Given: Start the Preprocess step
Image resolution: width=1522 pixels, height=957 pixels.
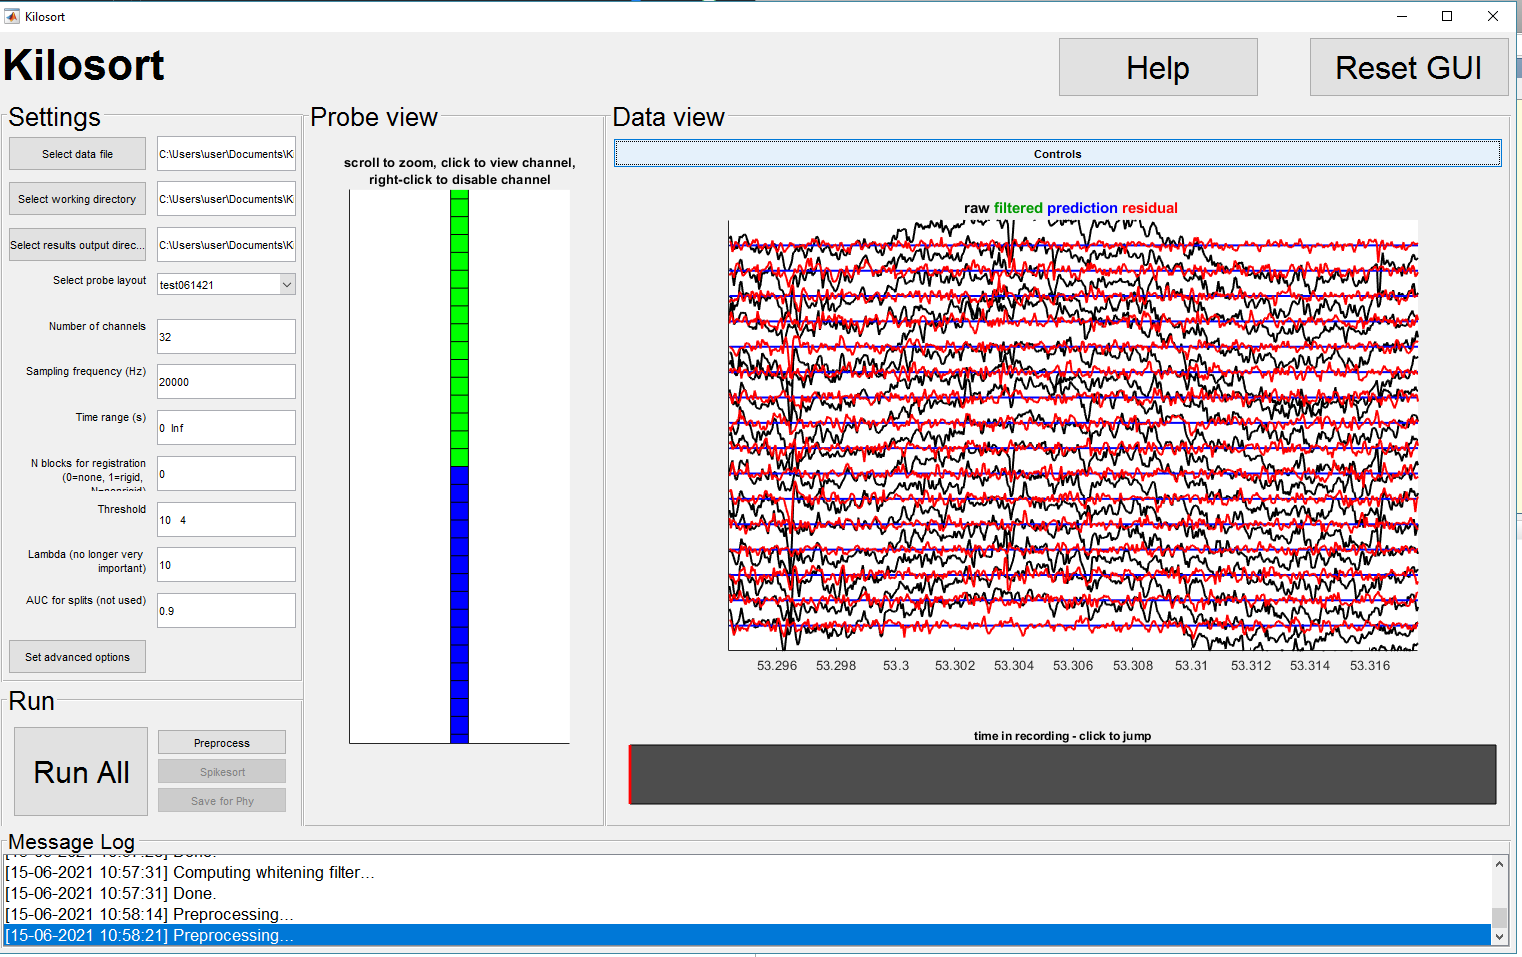Looking at the screenshot, I should tap(221, 742).
